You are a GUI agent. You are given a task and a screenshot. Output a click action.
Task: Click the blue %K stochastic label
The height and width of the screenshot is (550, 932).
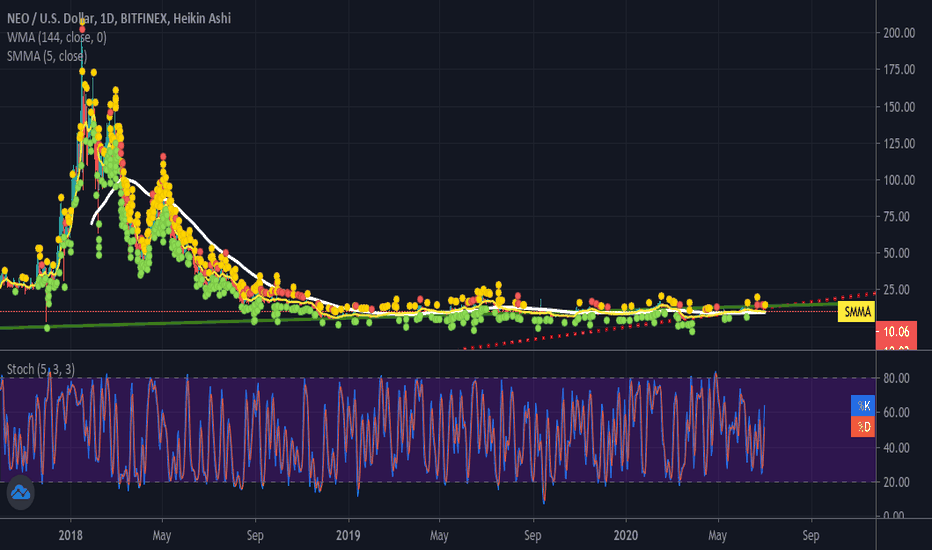pyautogui.click(x=863, y=406)
